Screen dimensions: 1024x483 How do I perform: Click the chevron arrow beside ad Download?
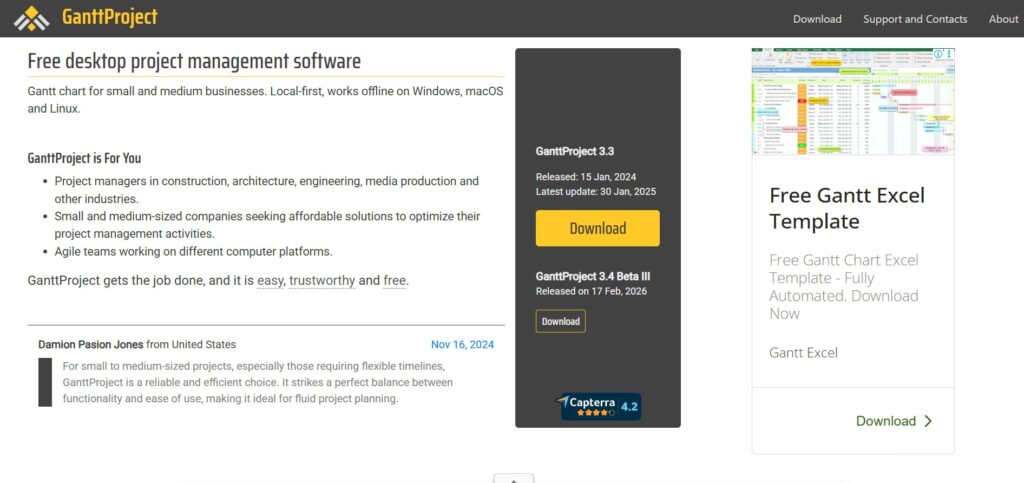click(x=928, y=421)
